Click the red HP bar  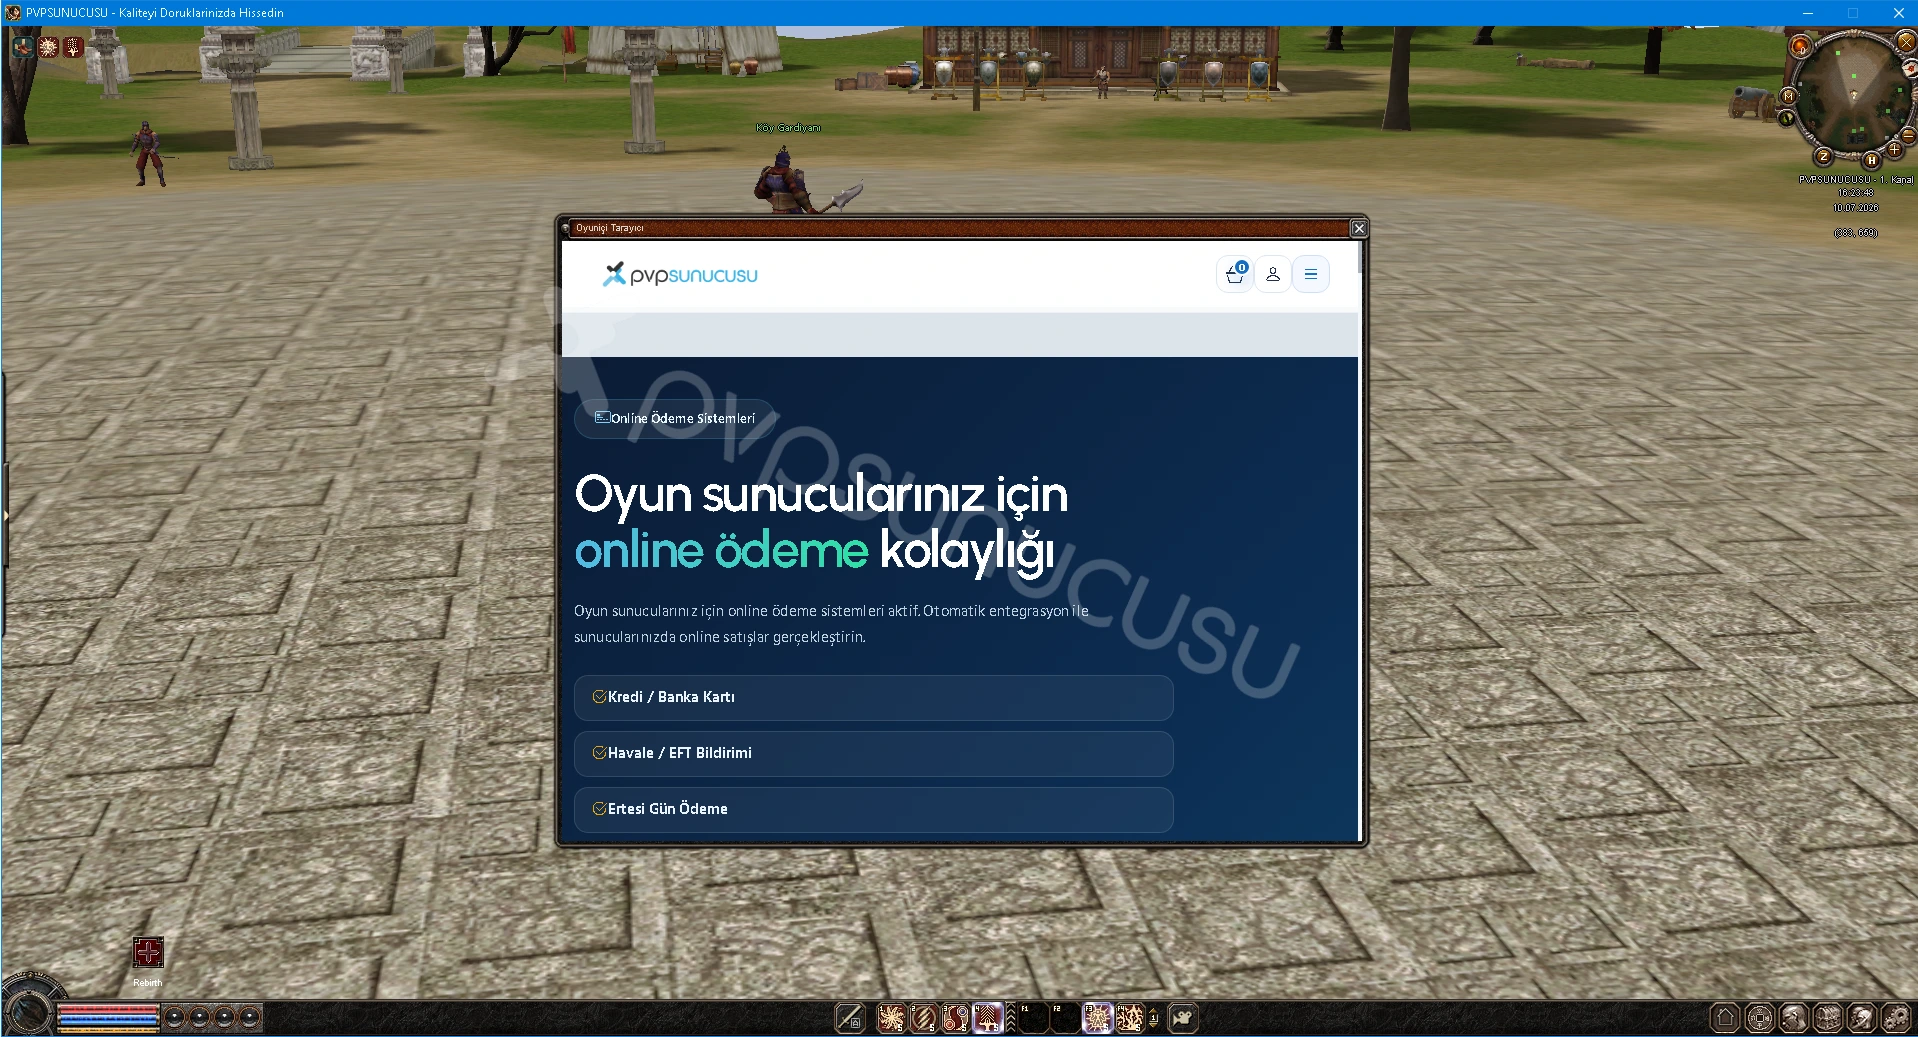108,1009
